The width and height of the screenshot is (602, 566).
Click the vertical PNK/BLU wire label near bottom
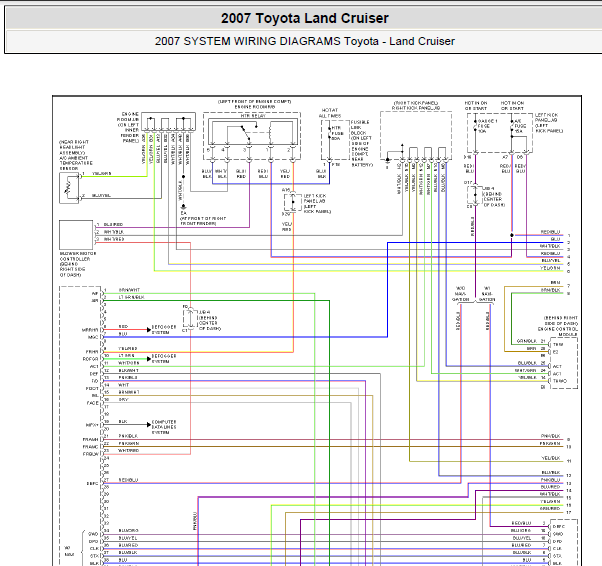[x=195, y=521]
